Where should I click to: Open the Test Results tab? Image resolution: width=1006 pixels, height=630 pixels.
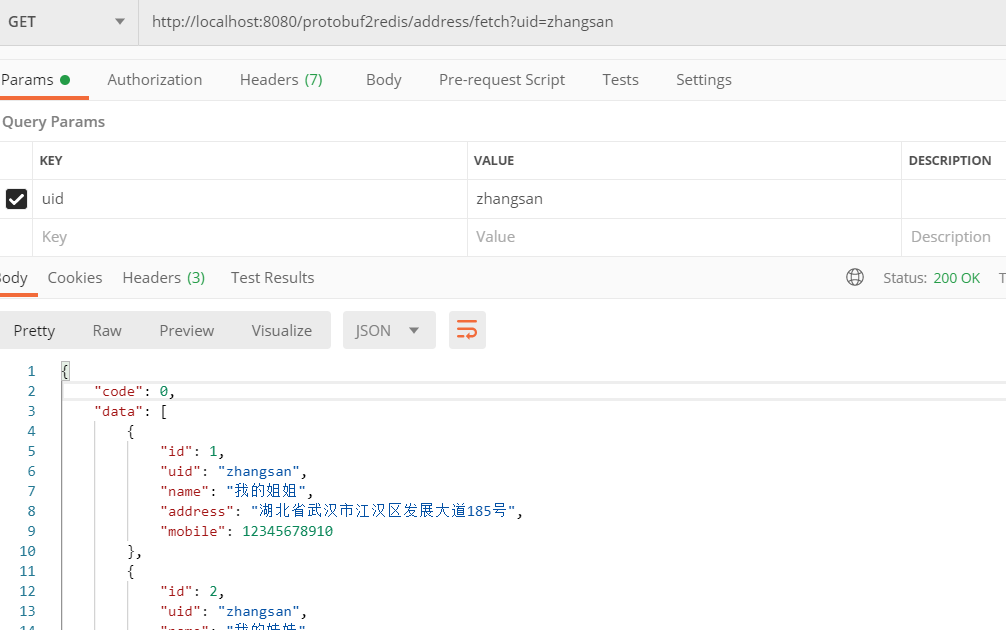tap(273, 278)
